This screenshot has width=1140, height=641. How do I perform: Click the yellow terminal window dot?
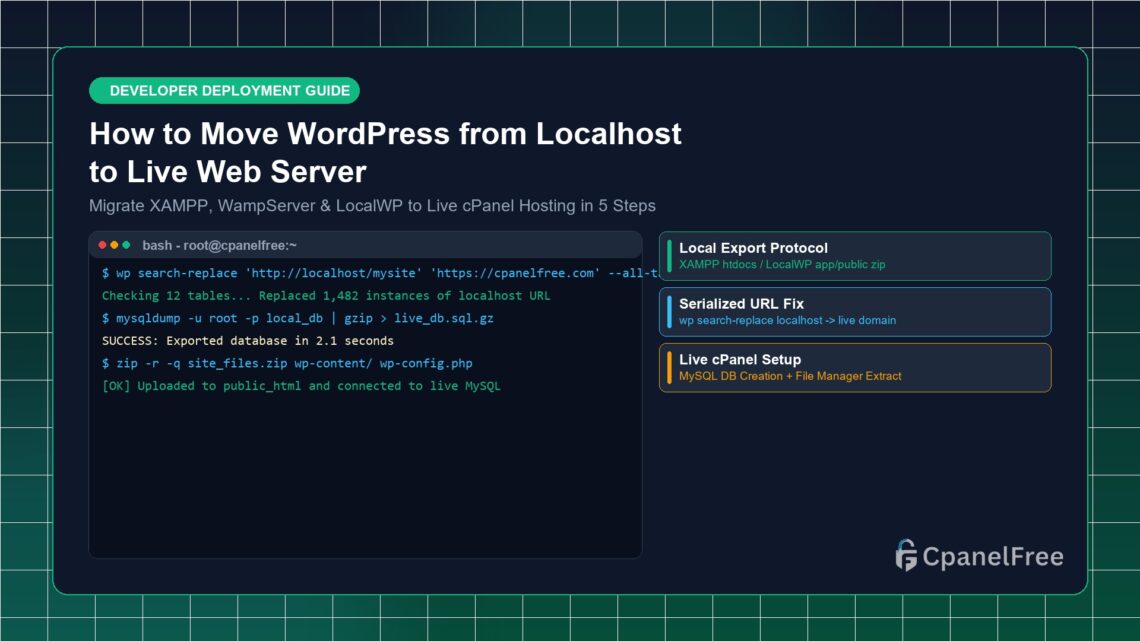(x=114, y=245)
